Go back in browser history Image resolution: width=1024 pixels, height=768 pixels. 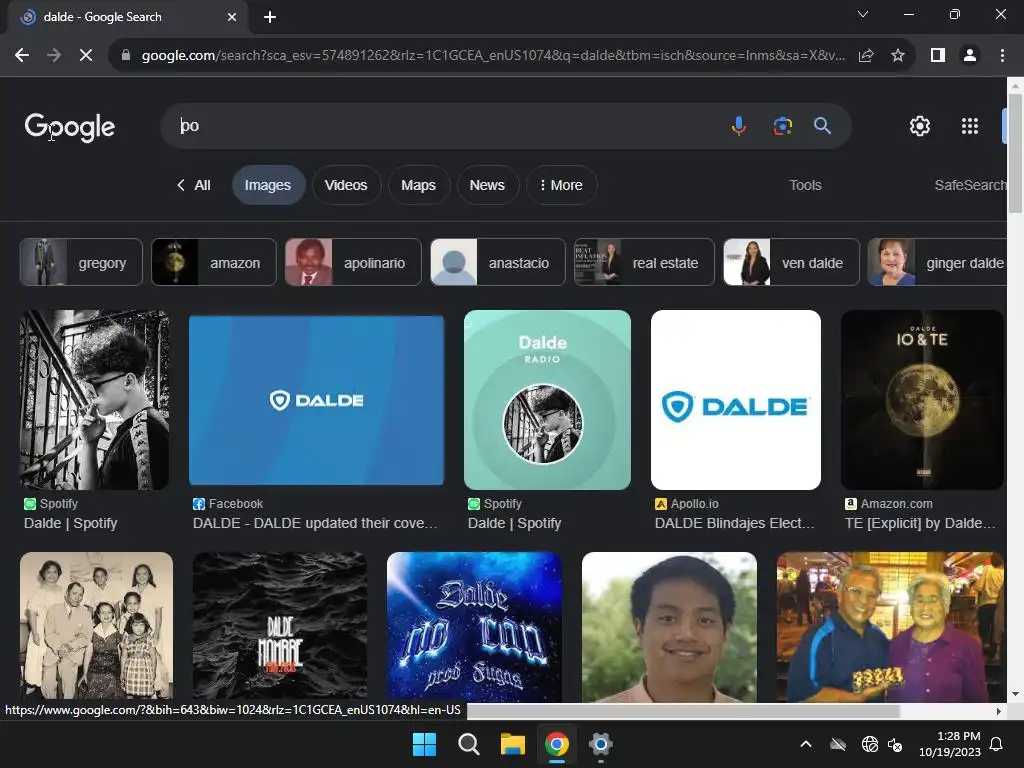[22, 56]
